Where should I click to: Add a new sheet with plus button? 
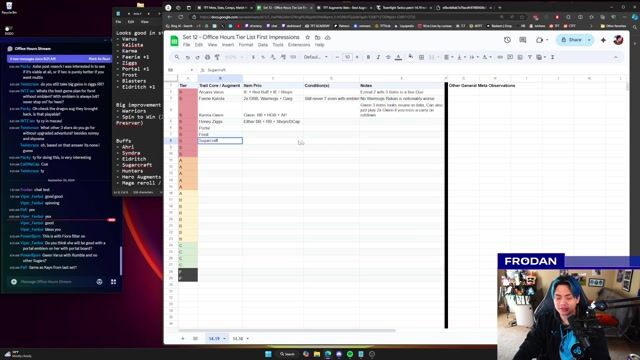pyautogui.click(x=182, y=338)
